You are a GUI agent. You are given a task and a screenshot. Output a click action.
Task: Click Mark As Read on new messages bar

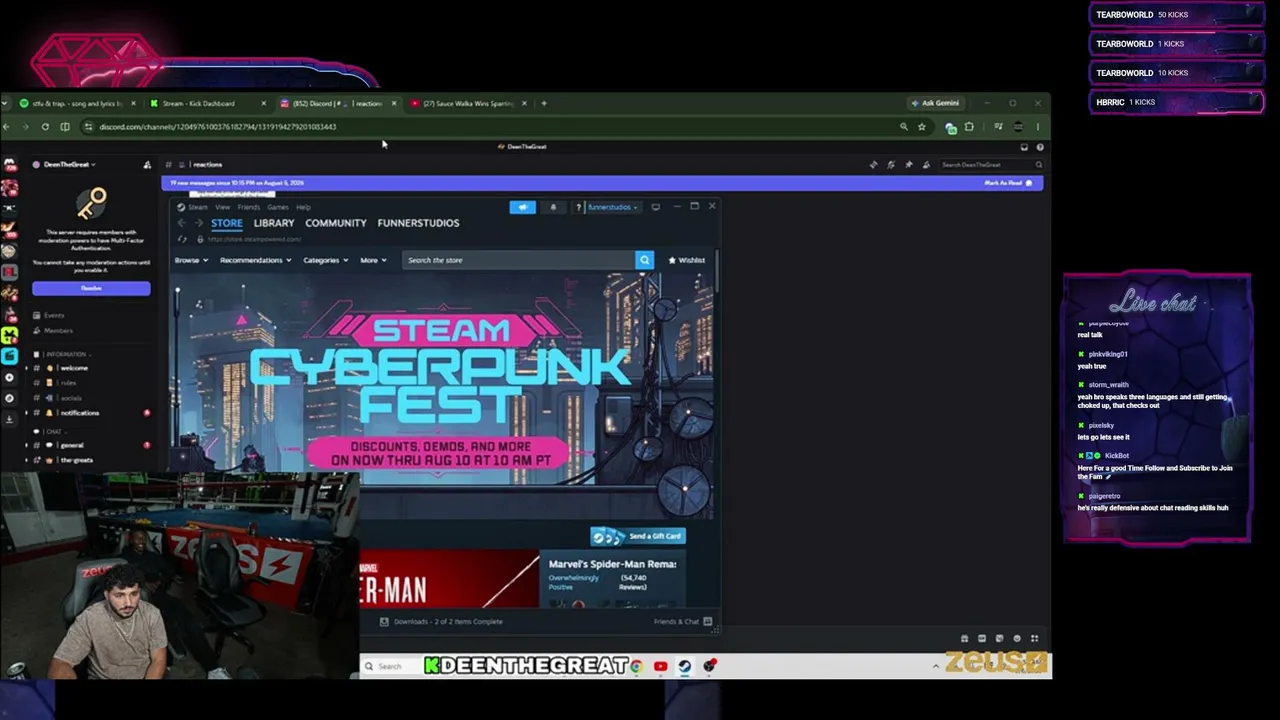(x=1008, y=183)
